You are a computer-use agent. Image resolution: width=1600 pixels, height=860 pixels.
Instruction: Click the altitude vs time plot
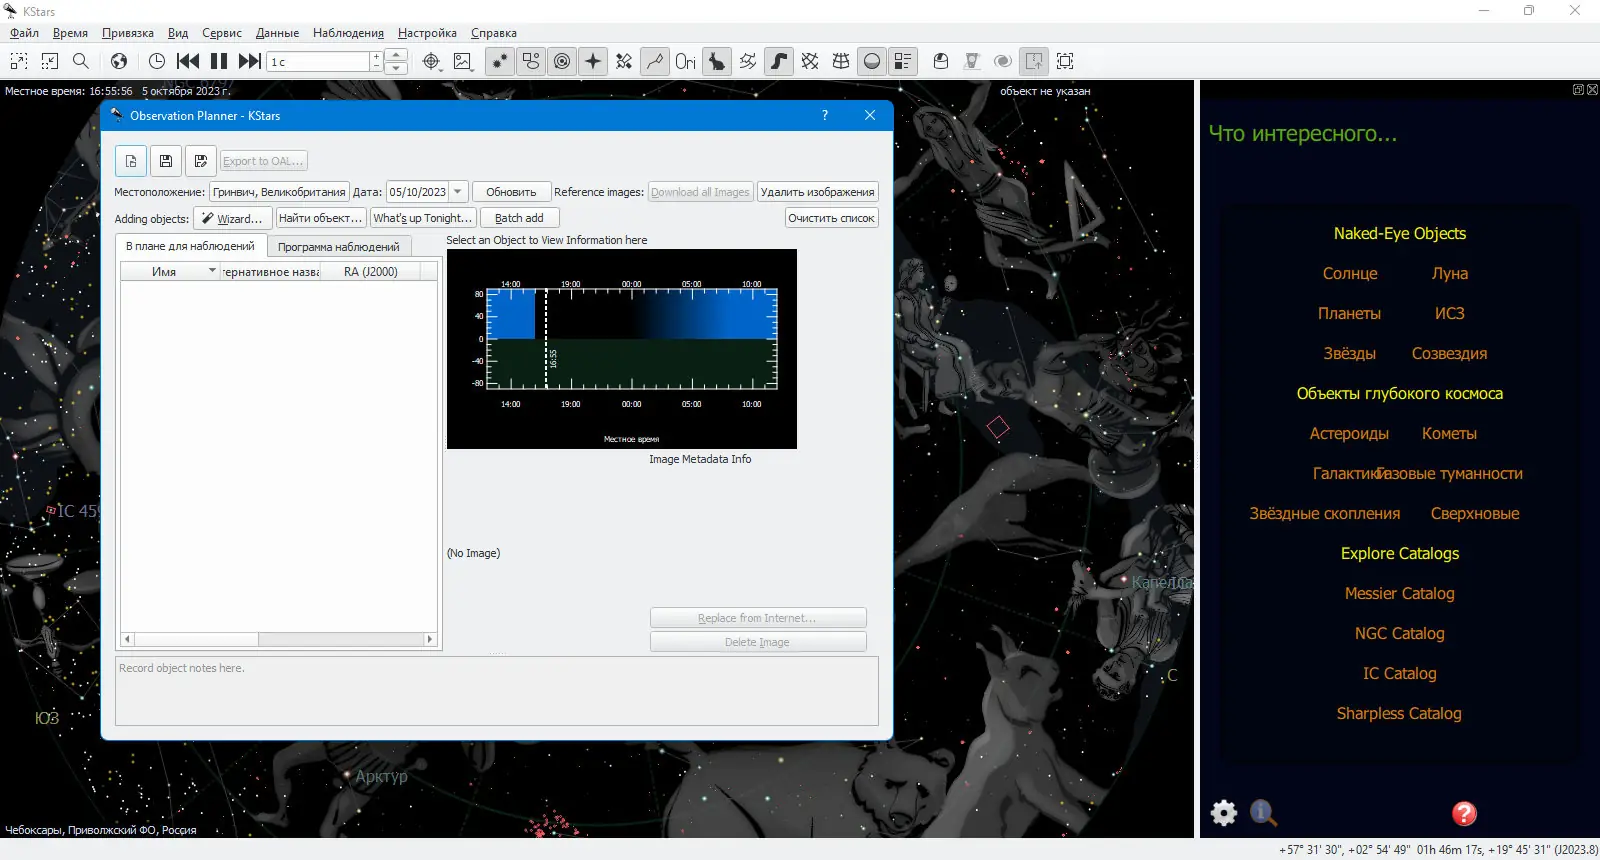pos(622,349)
